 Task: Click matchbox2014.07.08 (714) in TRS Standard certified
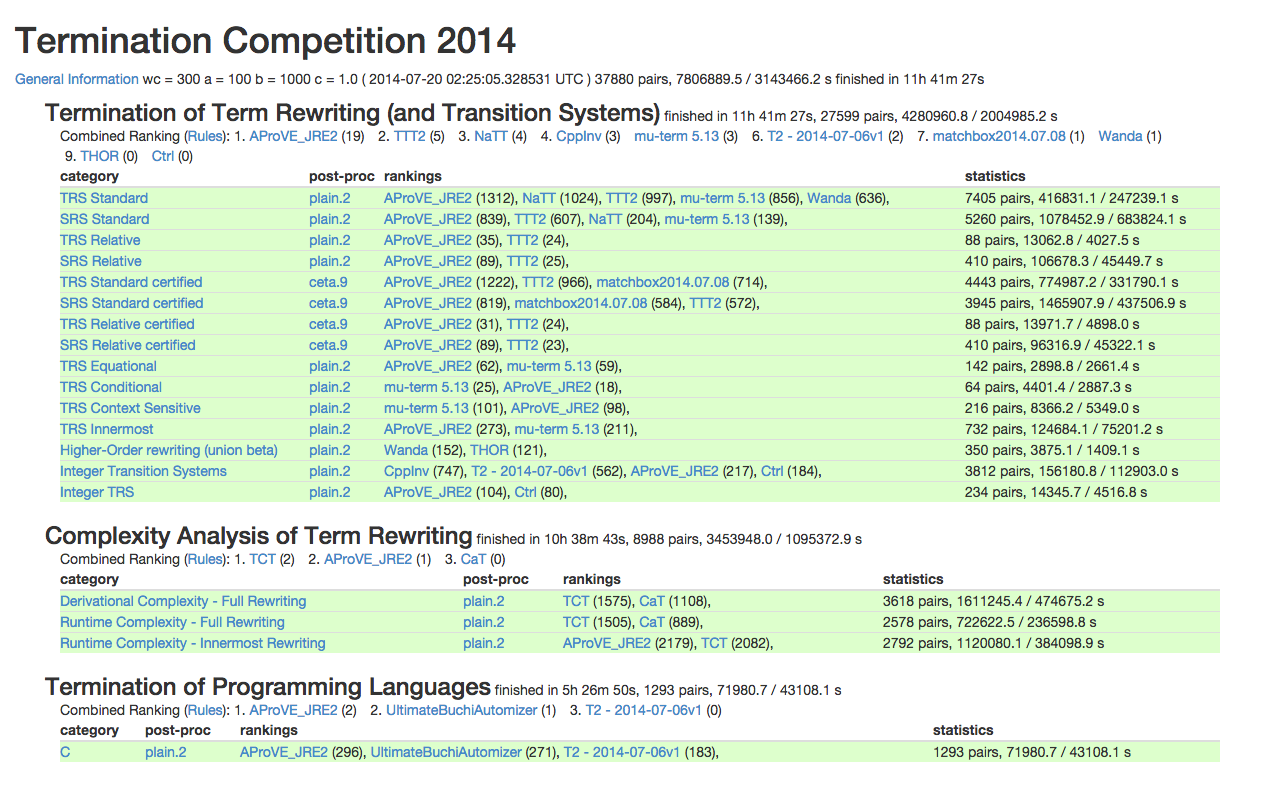click(x=663, y=282)
